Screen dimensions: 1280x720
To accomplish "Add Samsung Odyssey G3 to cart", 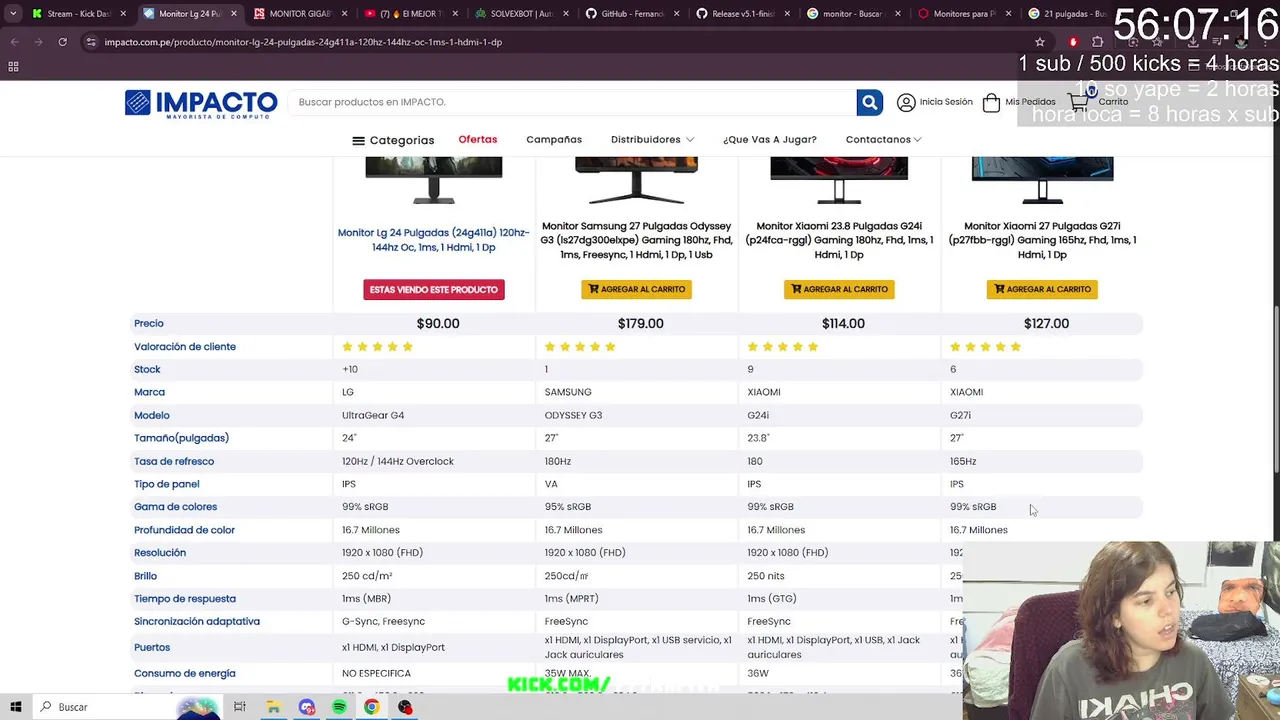I will pos(637,289).
